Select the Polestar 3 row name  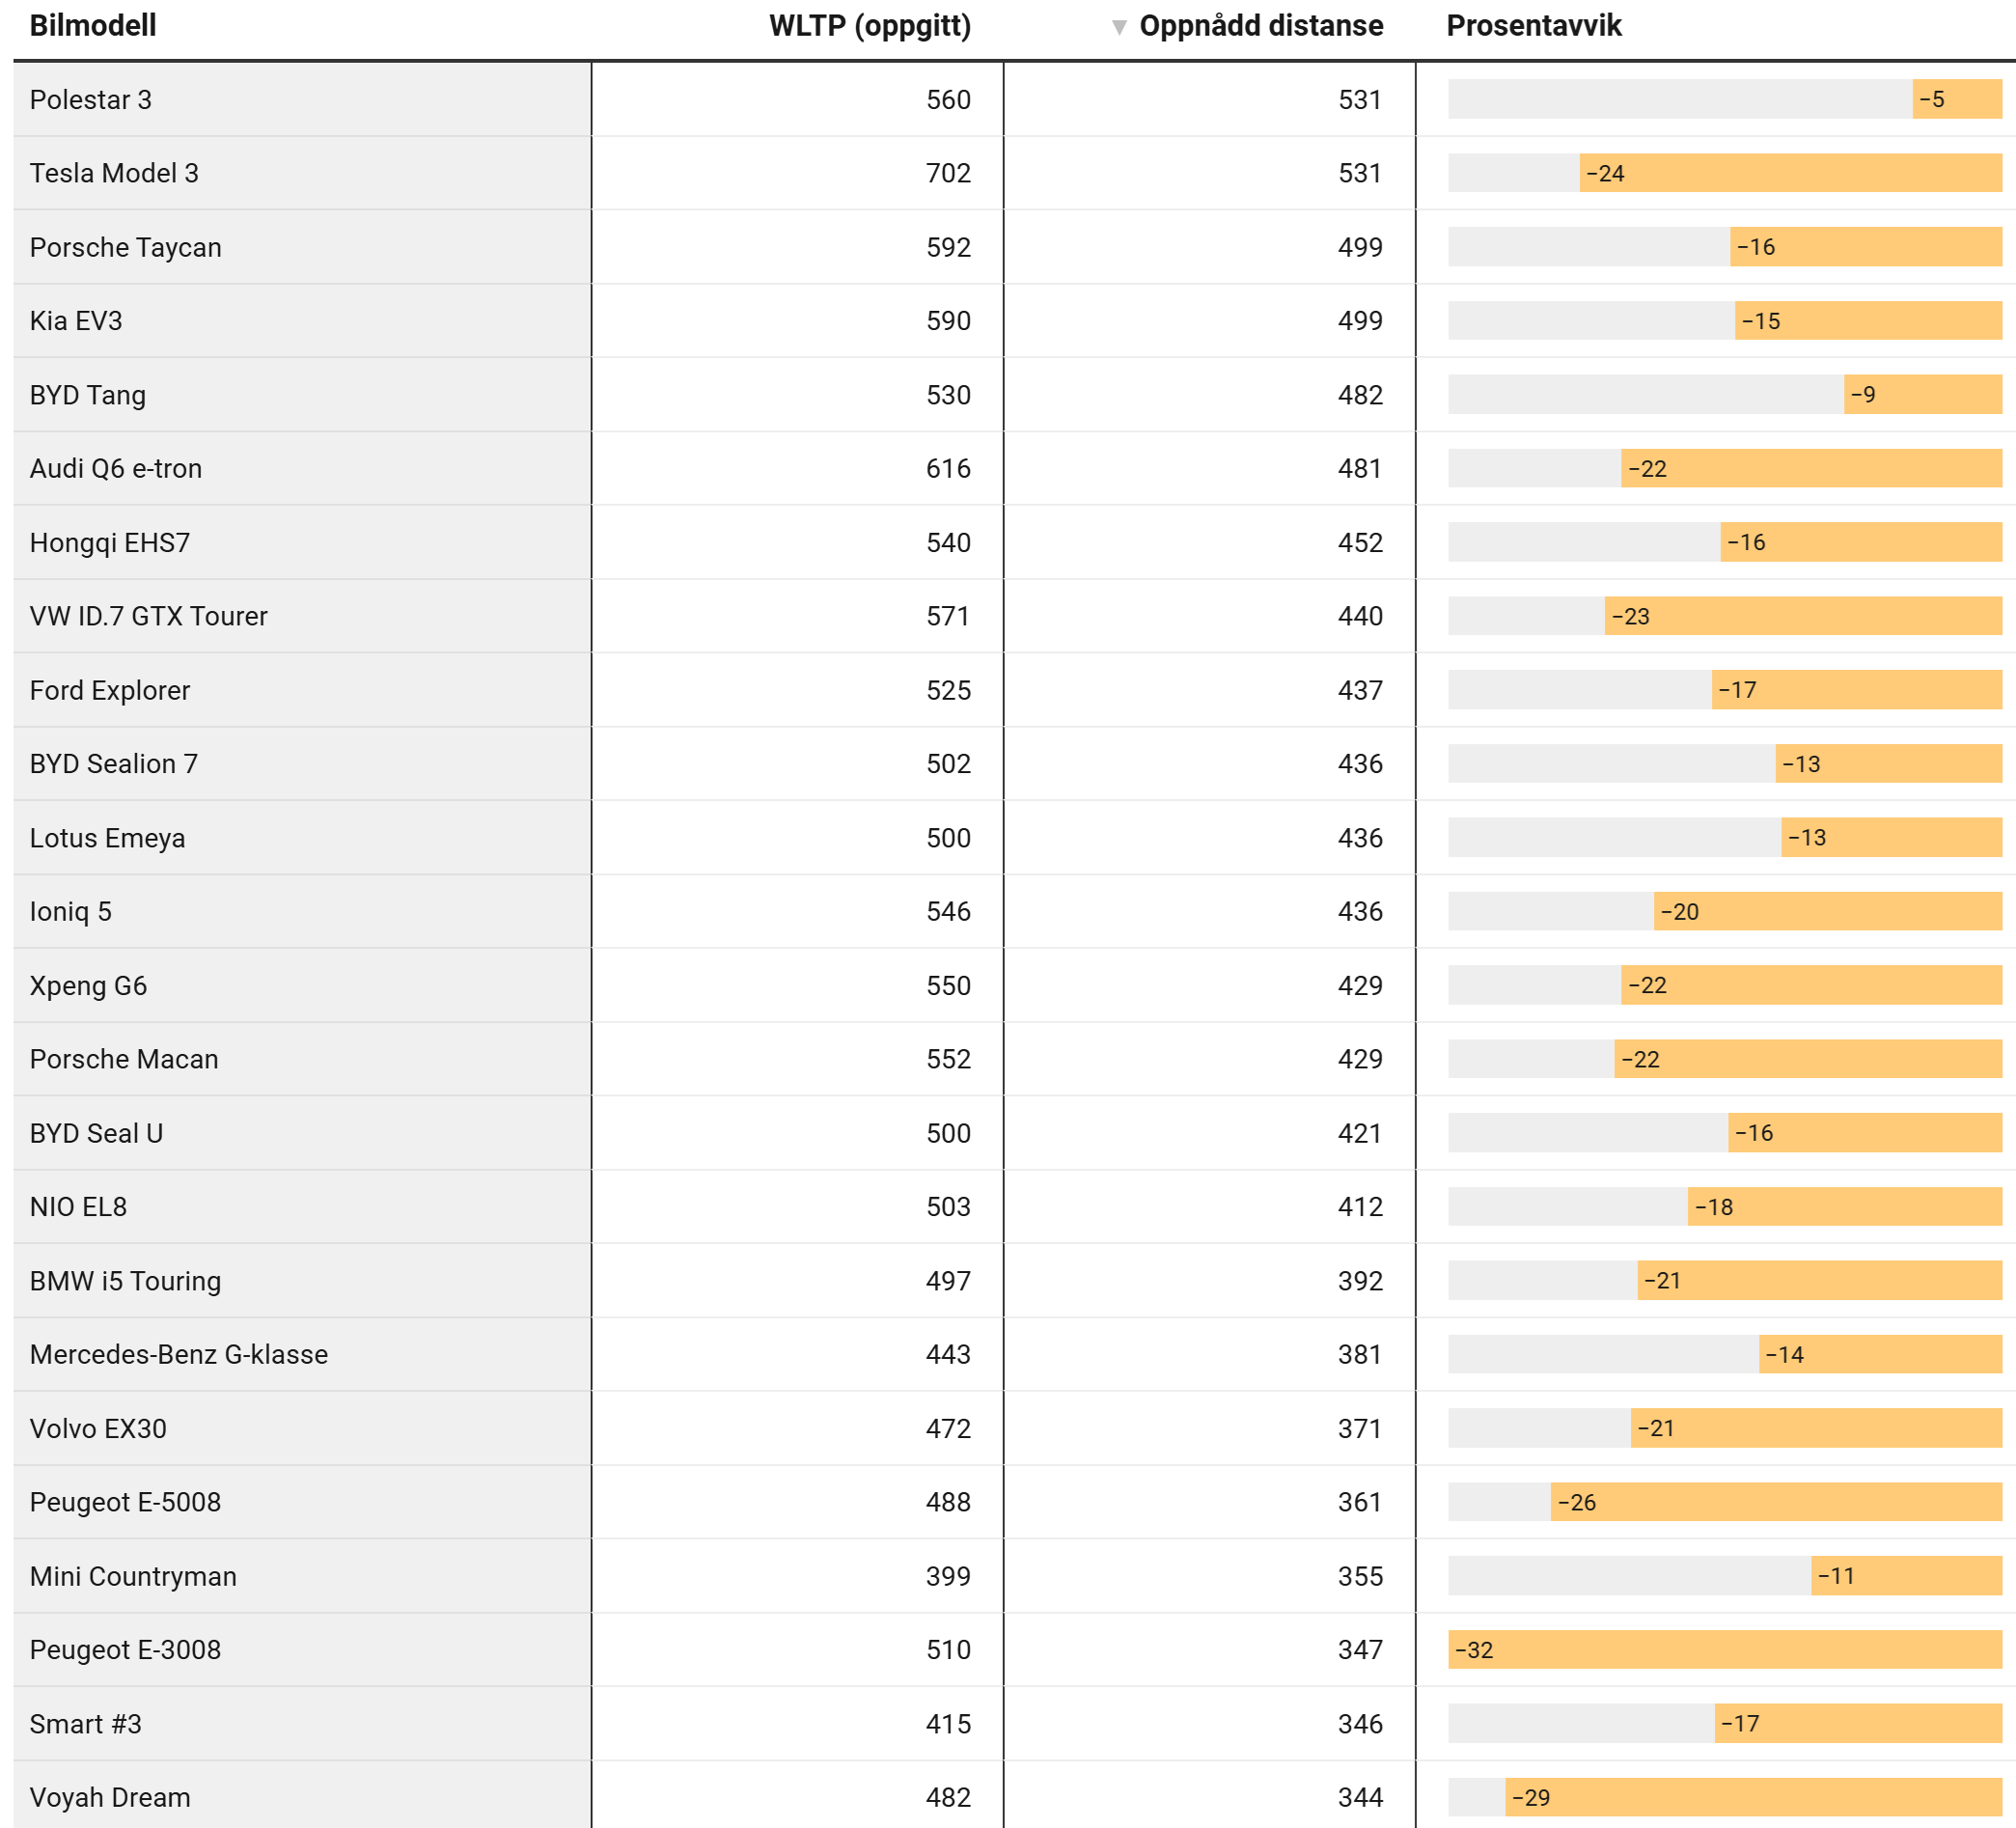[x=91, y=100]
